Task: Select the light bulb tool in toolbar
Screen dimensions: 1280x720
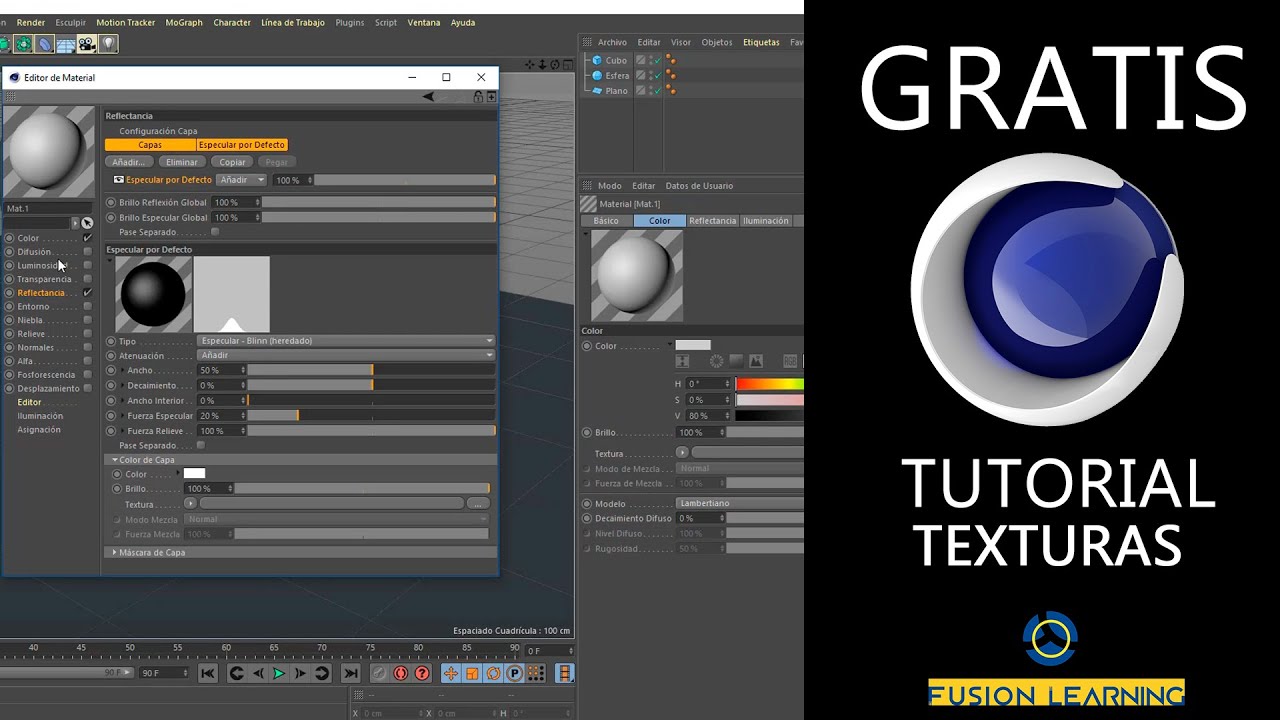Action: [x=108, y=44]
